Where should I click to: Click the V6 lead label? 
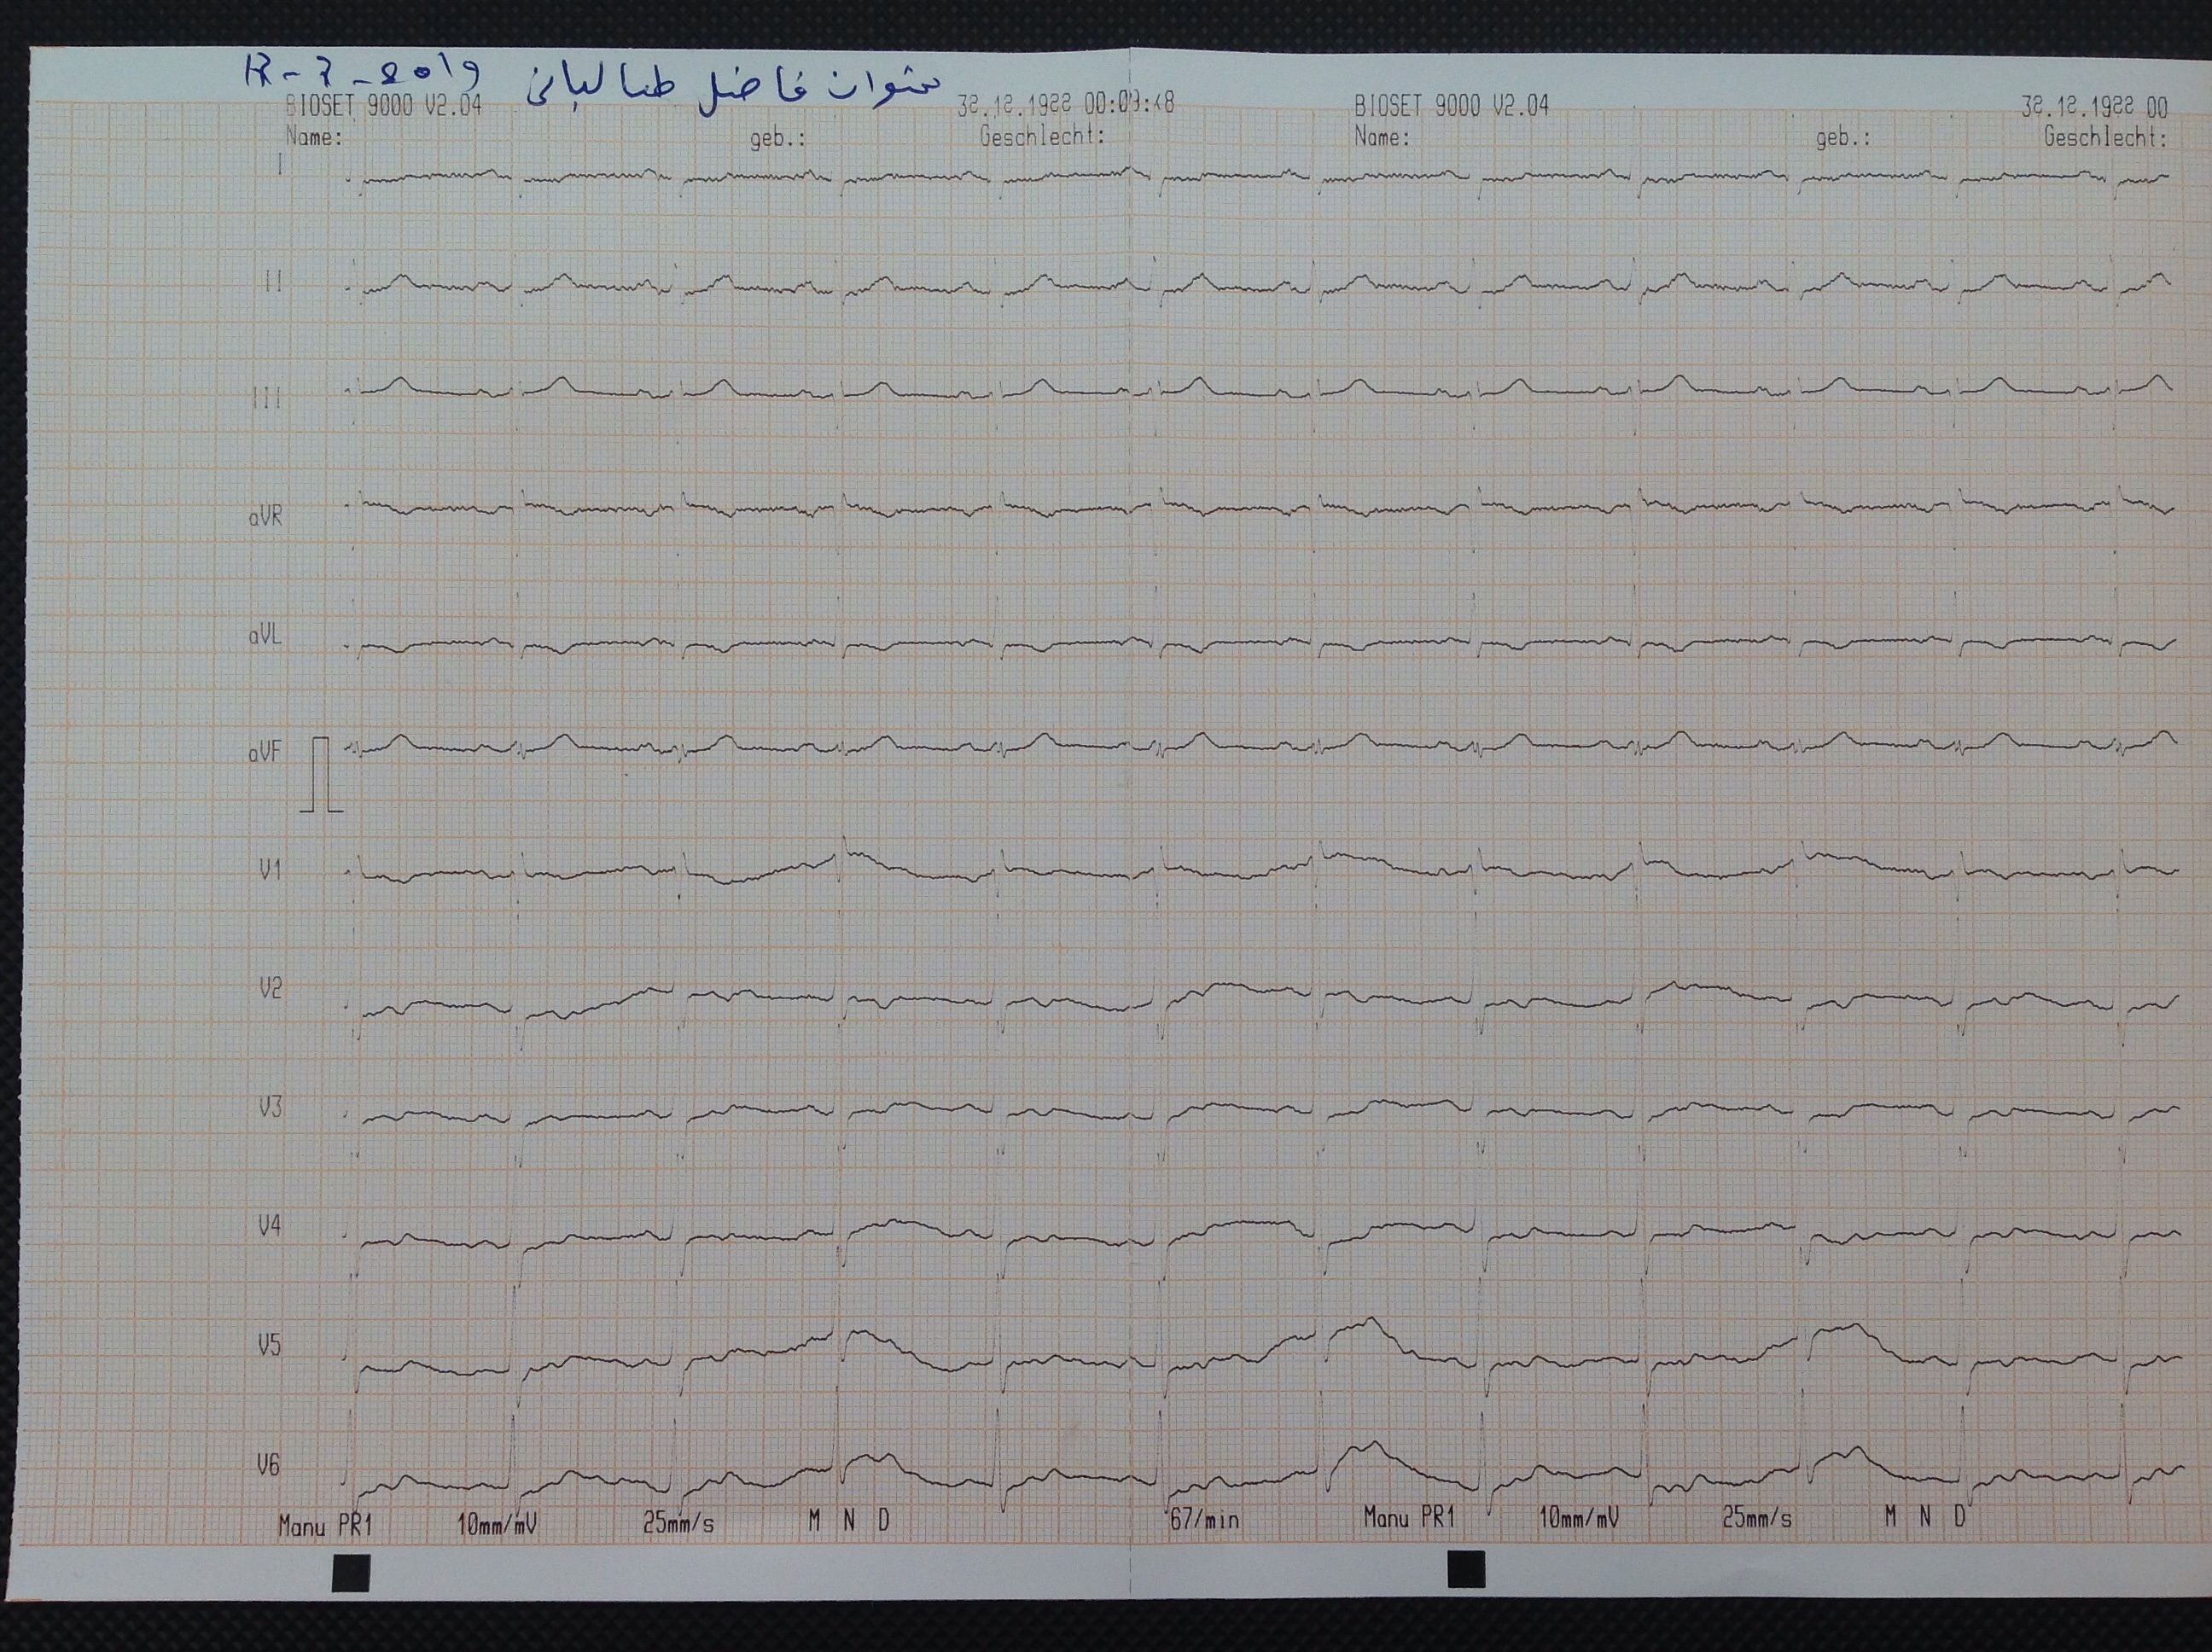click(x=268, y=1466)
